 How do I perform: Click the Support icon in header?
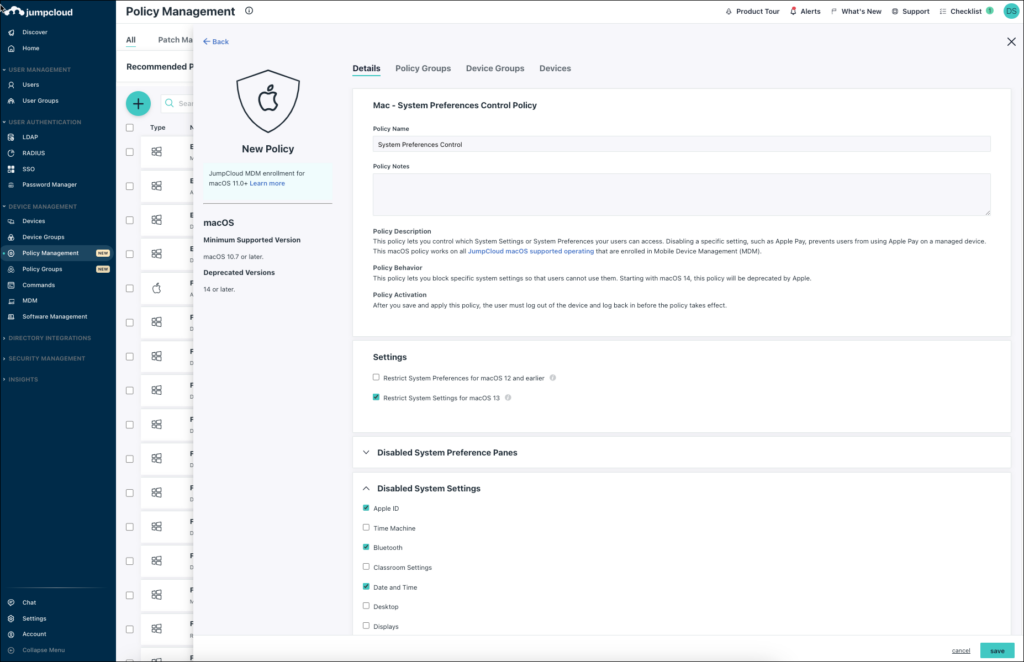[x=895, y=11]
